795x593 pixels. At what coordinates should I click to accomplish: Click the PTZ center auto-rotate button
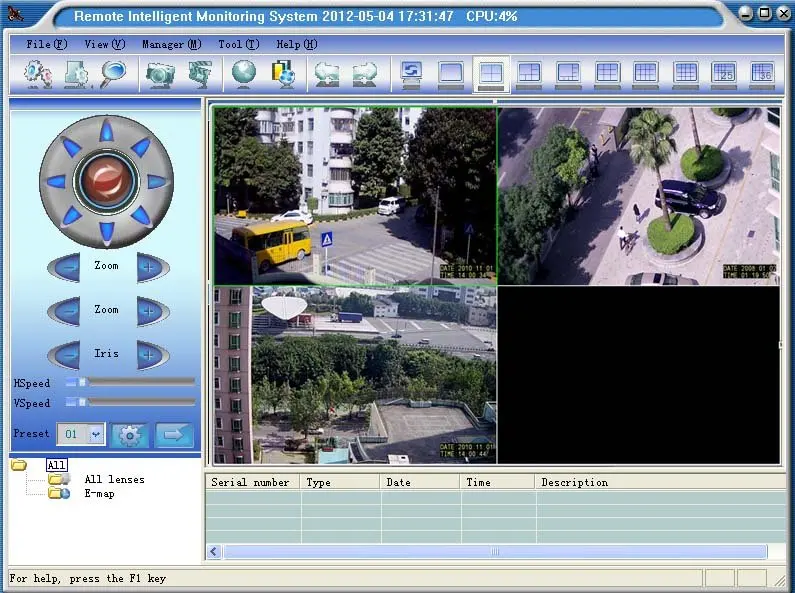click(106, 181)
